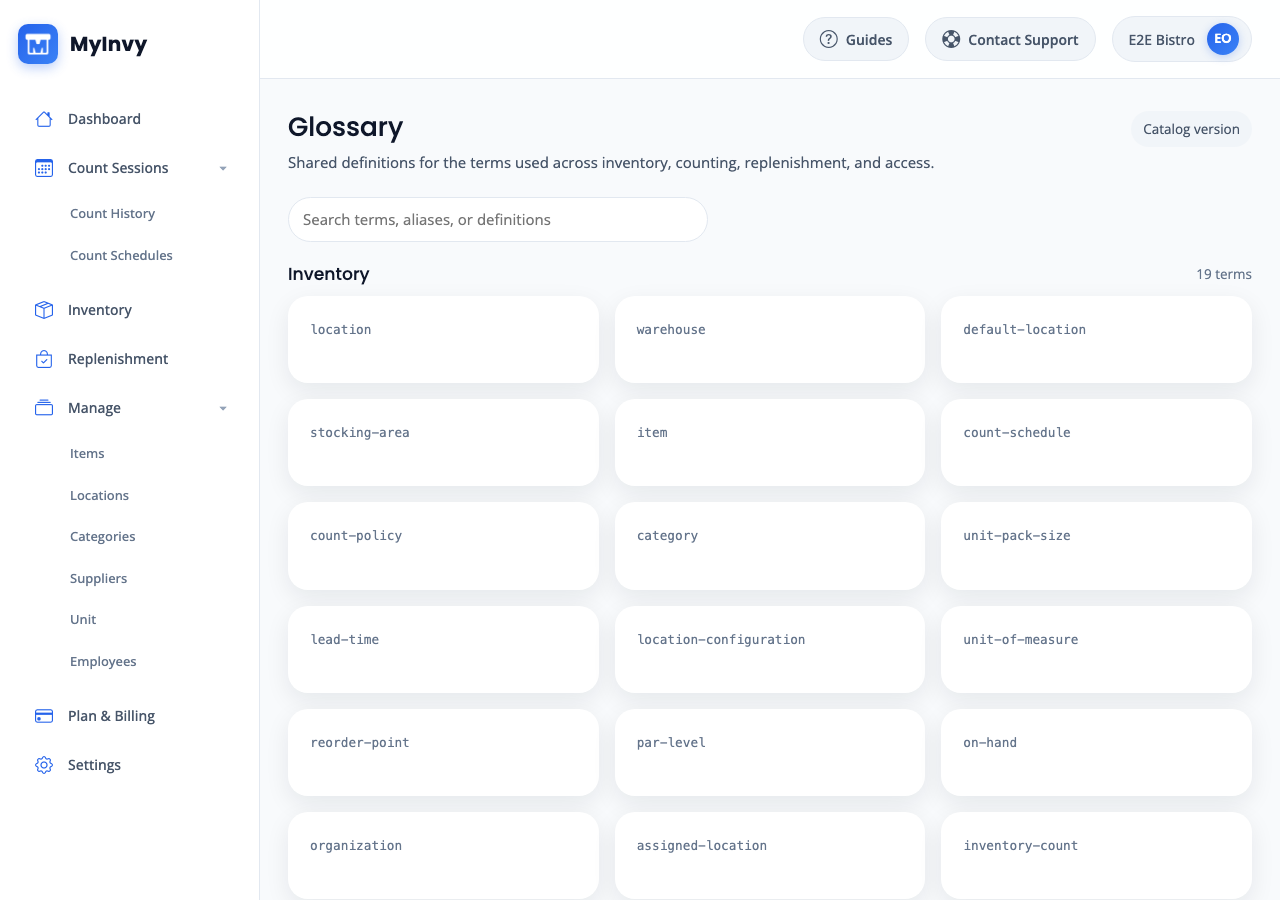The width and height of the screenshot is (1280, 900).
Task: Click the Contact Support lifebuoy icon
Action: pyautogui.click(x=951, y=40)
